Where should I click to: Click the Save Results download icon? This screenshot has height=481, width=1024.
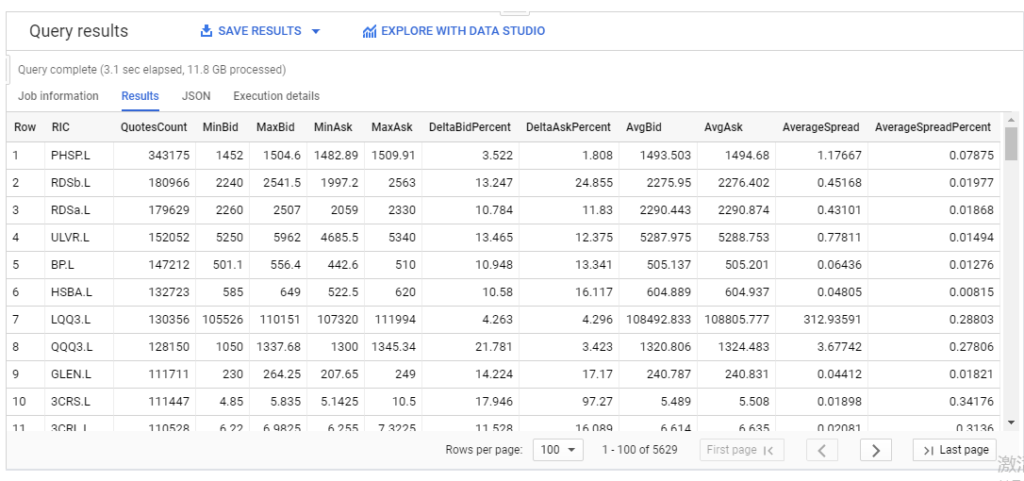[x=207, y=31]
